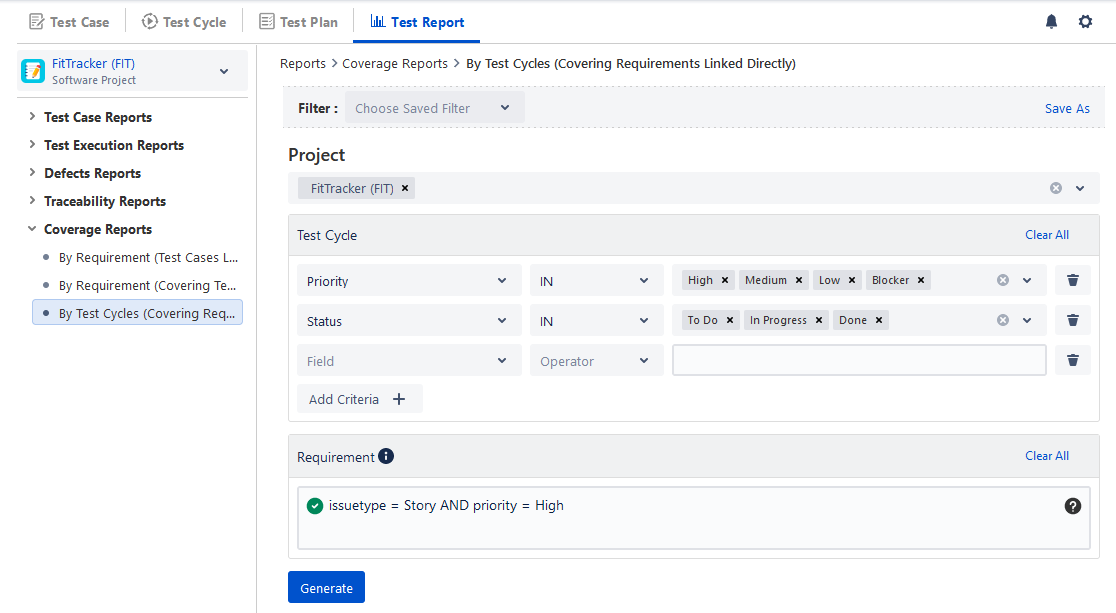Screen dimensions: 1116x613
Task: Open the Status field dropdown
Action: tap(409, 320)
